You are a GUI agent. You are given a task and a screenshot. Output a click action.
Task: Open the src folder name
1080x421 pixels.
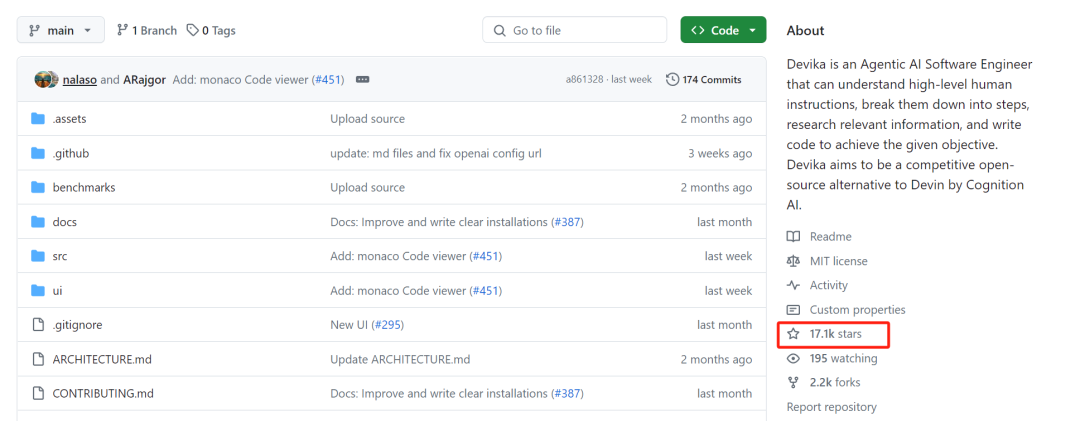tap(60, 256)
